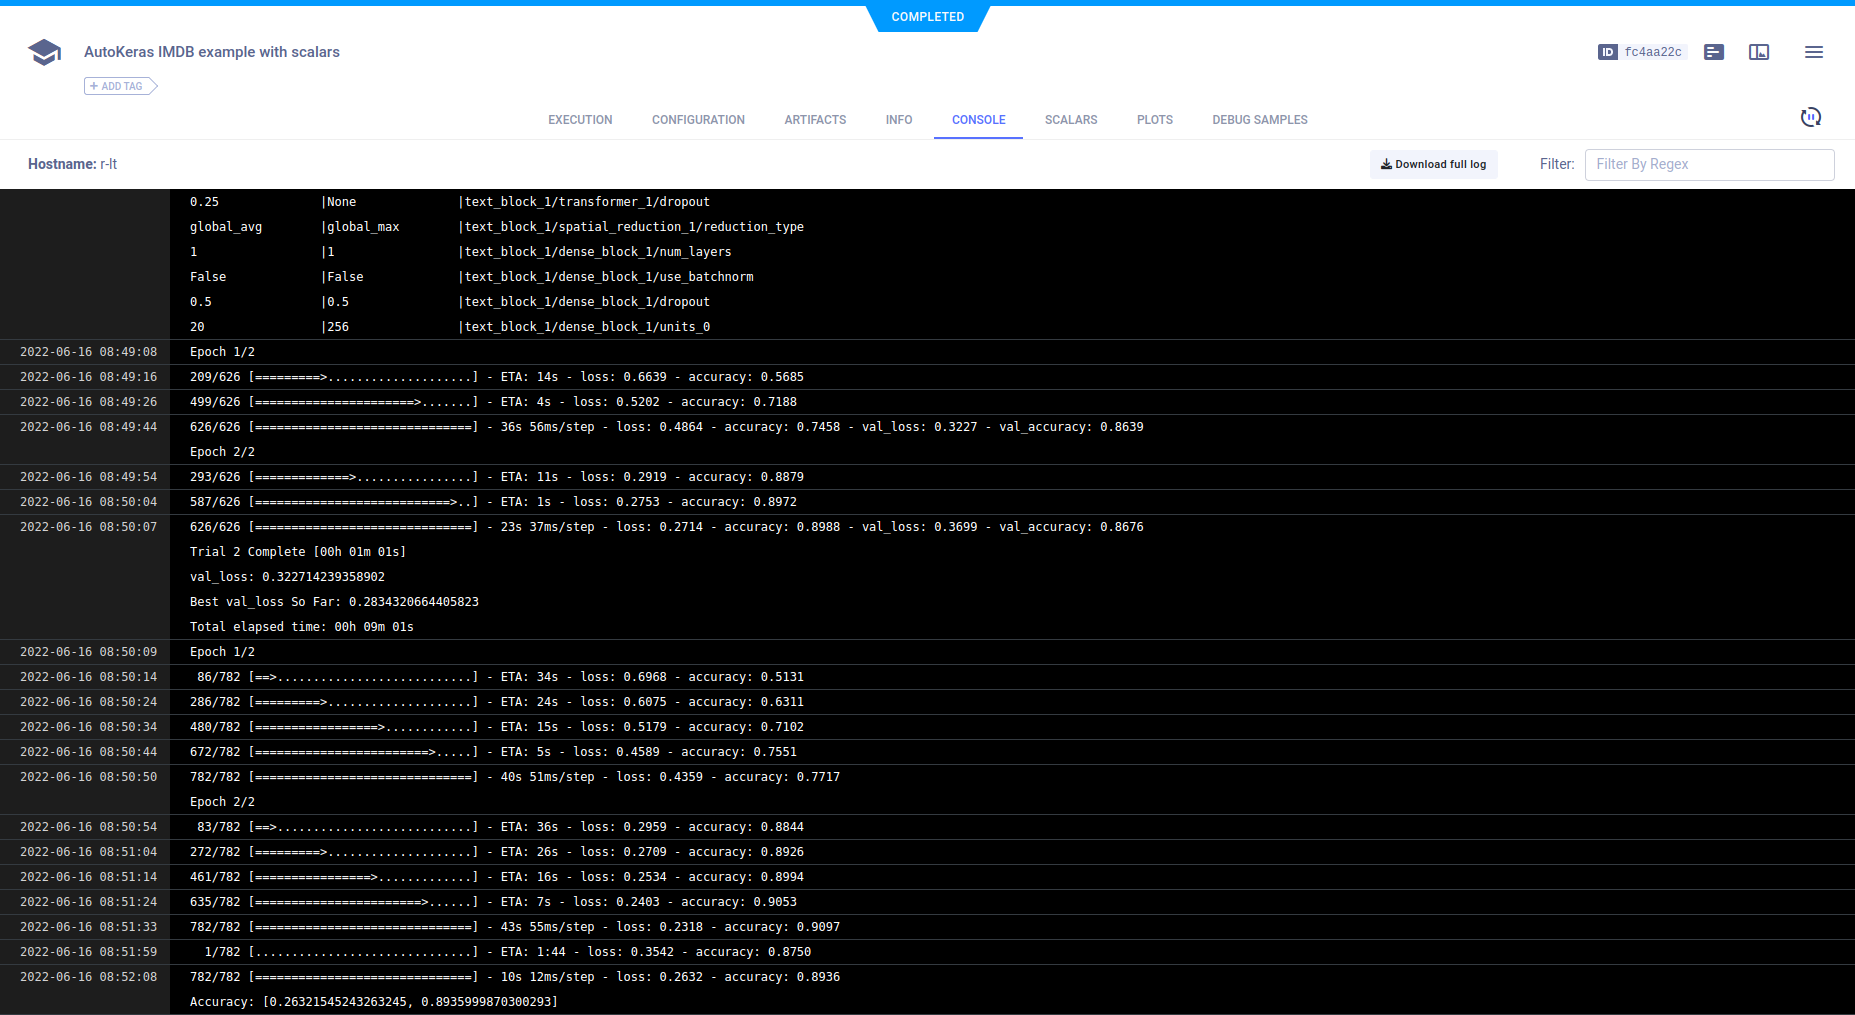The width and height of the screenshot is (1855, 1015).
Task: Open the details view bars icon
Action: 1714,52
